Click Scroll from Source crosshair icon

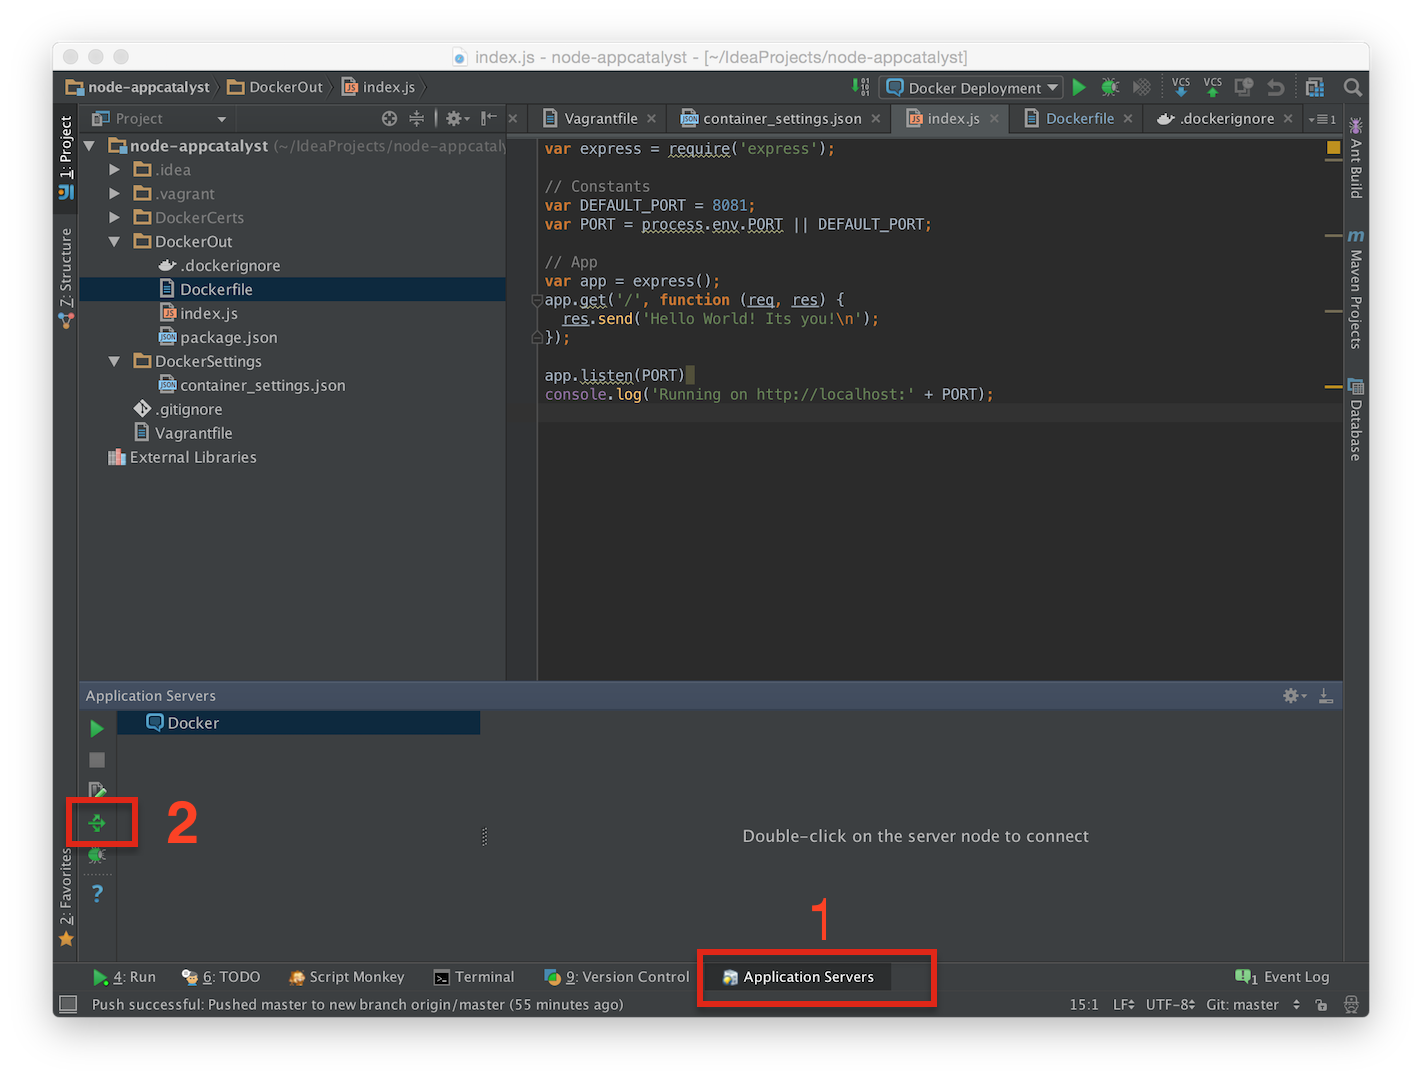(390, 119)
